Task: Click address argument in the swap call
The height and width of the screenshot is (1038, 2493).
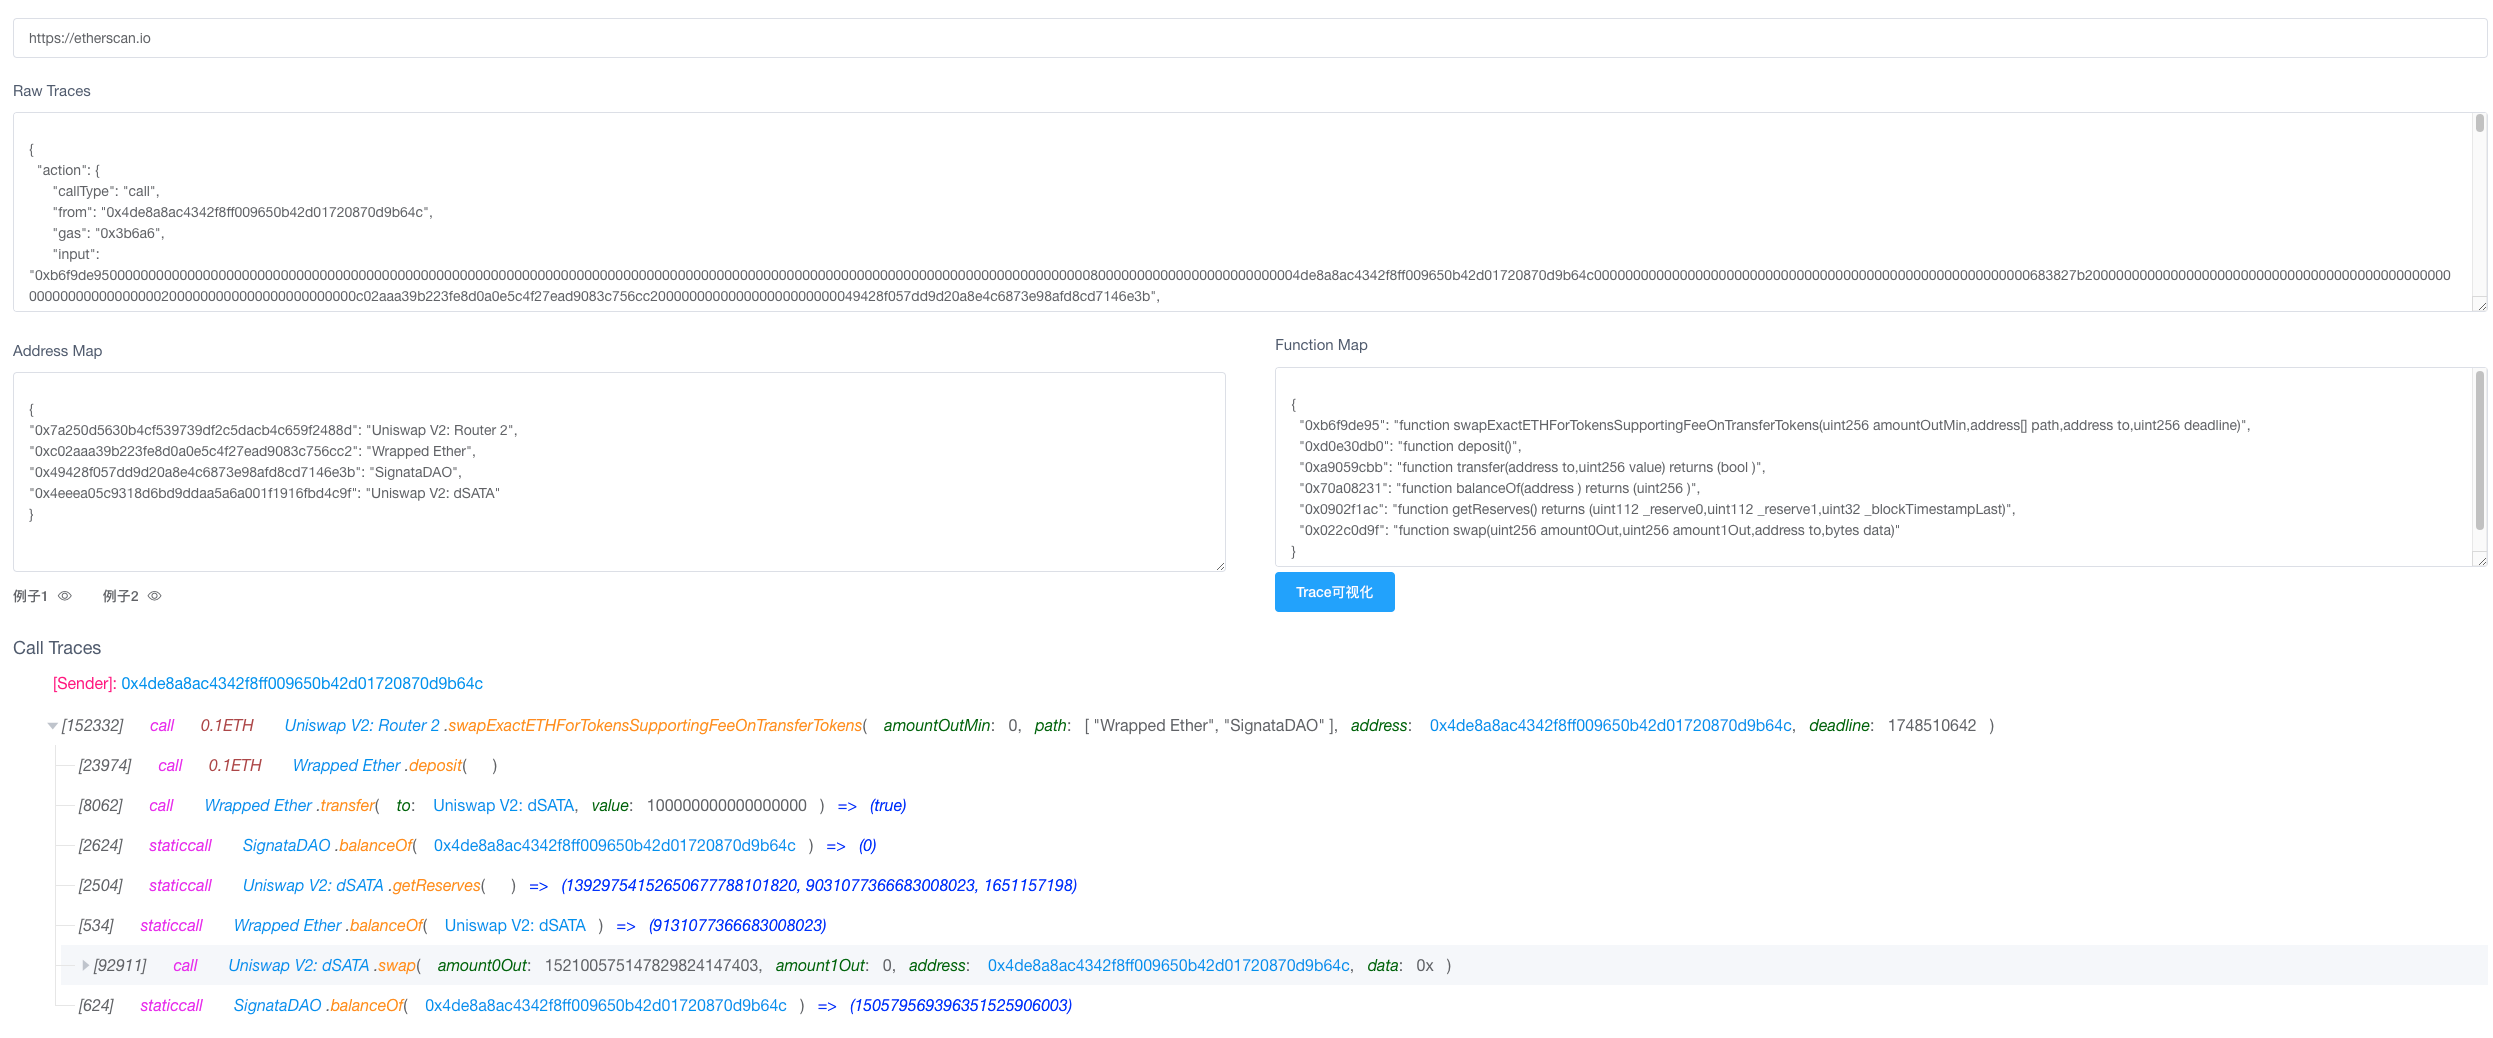Action: 1169,966
